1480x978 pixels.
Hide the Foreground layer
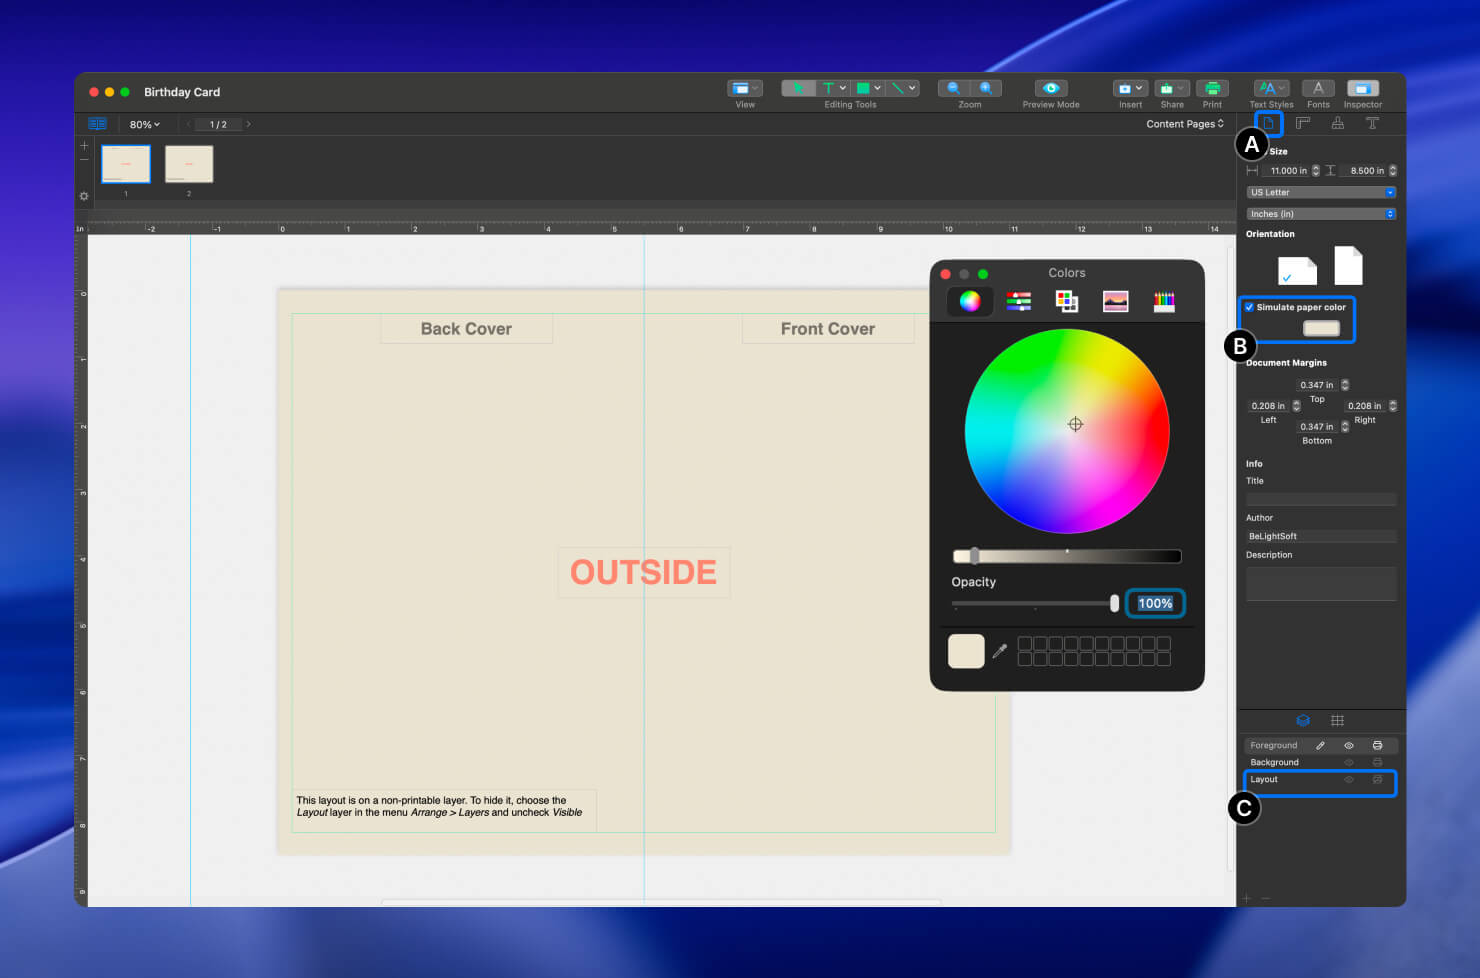(x=1349, y=745)
